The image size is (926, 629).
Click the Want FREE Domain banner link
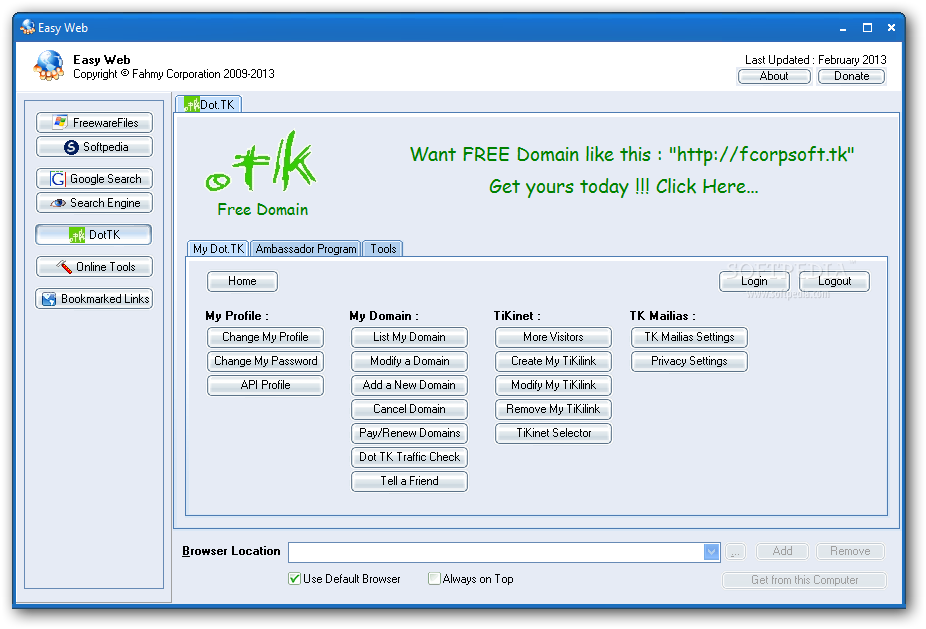(632, 155)
